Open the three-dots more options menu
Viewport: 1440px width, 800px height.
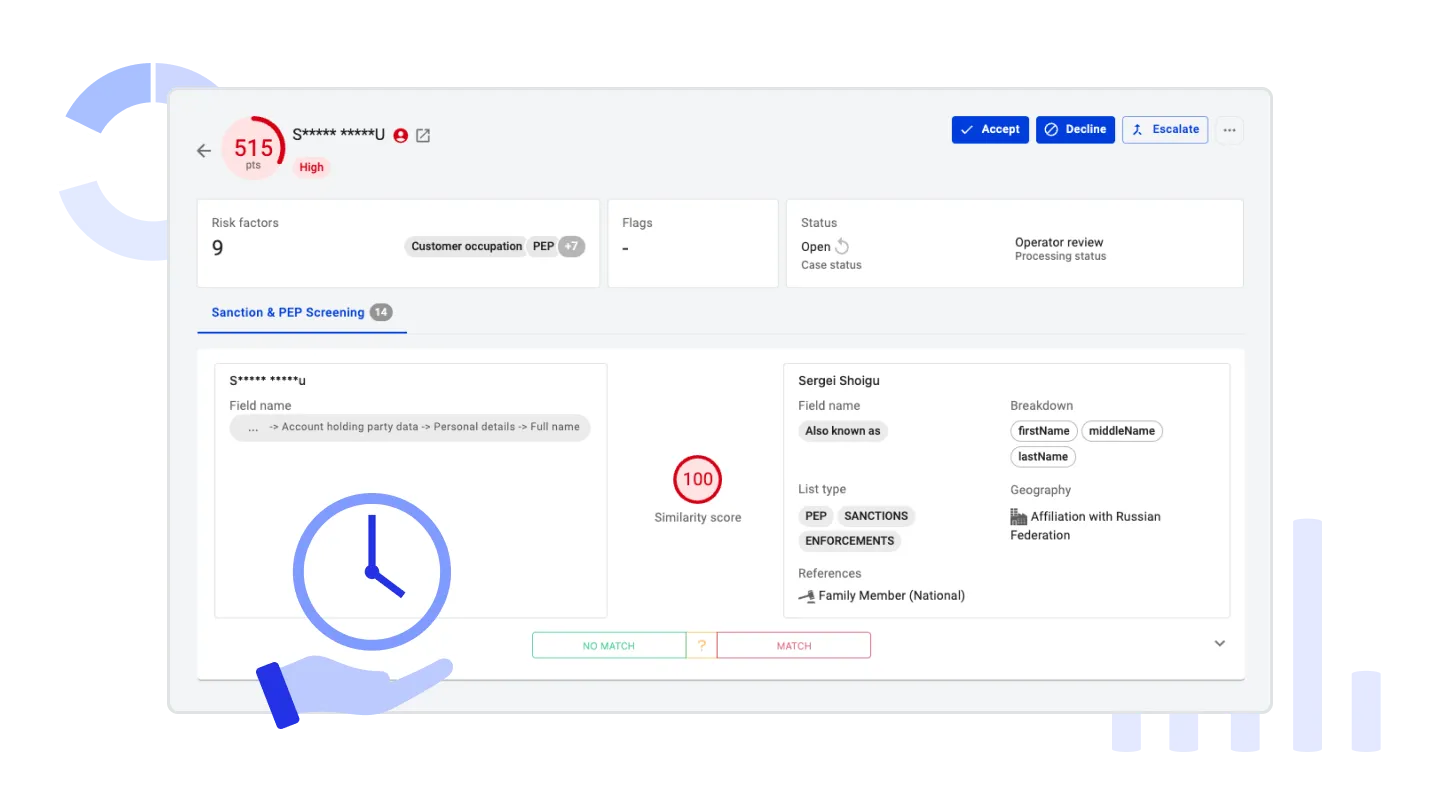1229,130
